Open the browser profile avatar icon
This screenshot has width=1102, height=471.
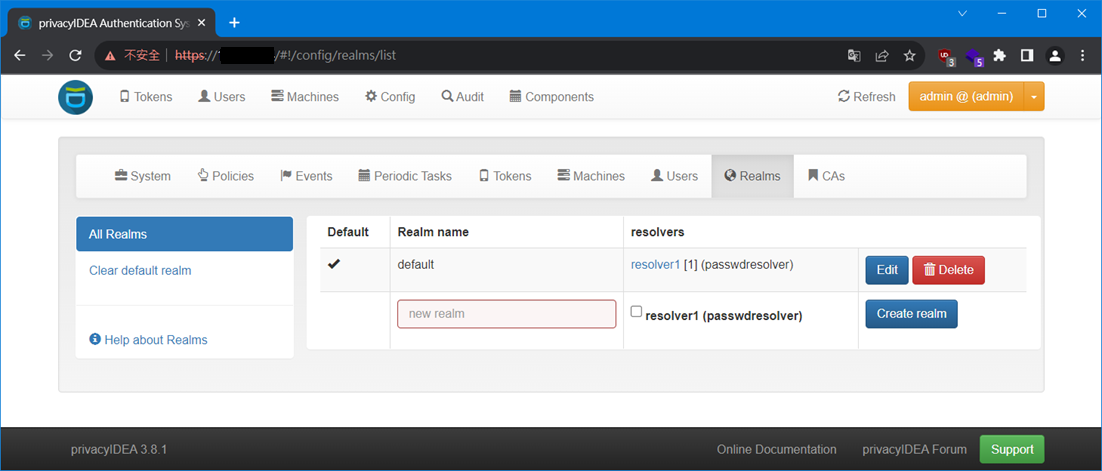click(x=1055, y=56)
